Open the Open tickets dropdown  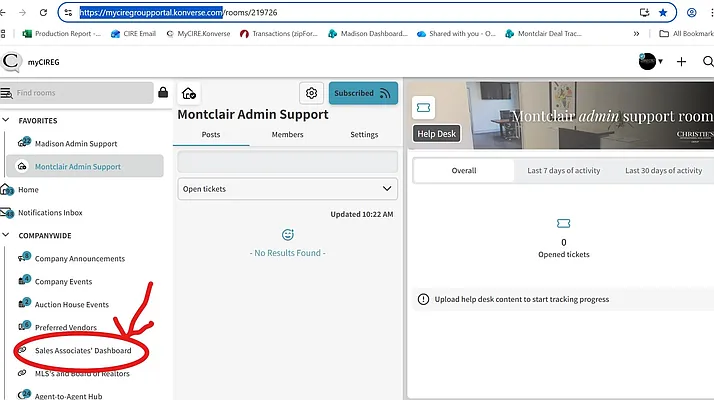(287, 188)
